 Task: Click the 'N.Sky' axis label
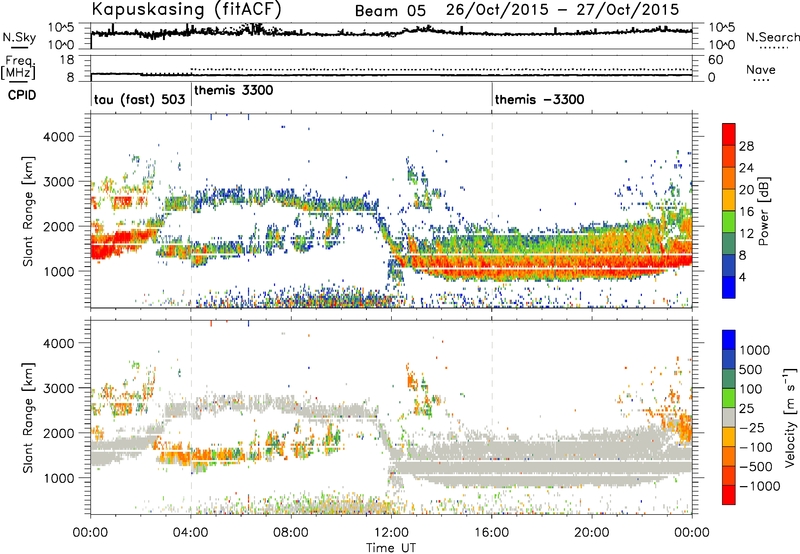19,37
